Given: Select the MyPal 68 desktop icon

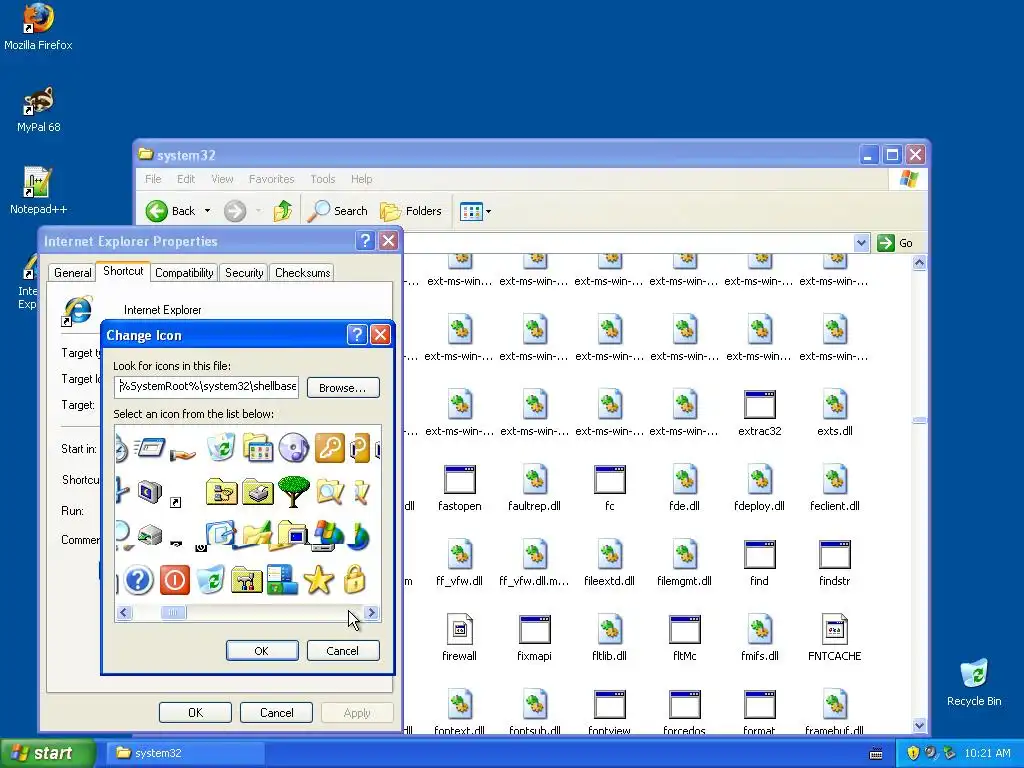Looking at the screenshot, I should coord(39,110).
